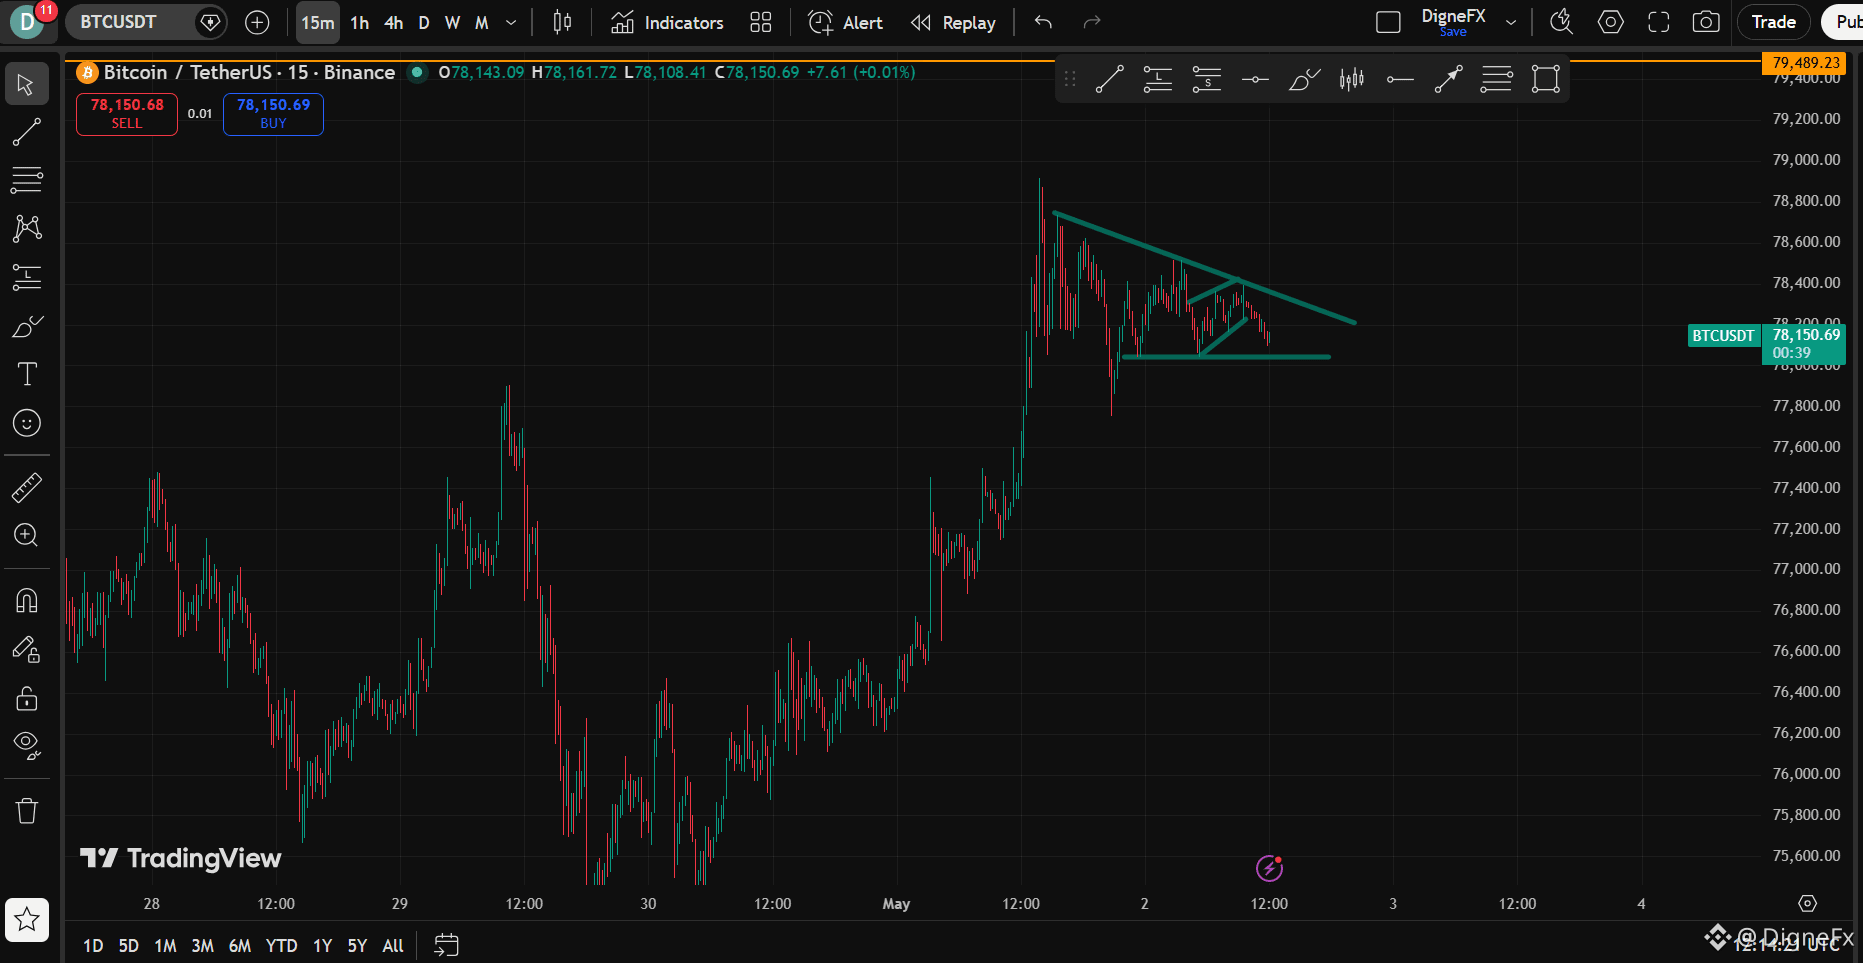Select the arrow cursor tool in left sidebar

pyautogui.click(x=26, y=84)
